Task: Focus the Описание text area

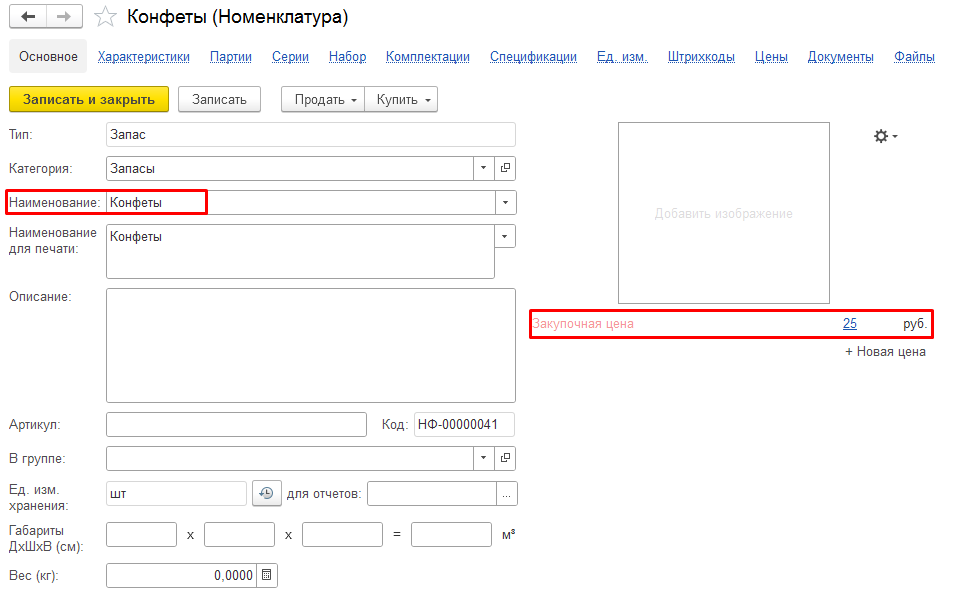Action: coord(311,346)
